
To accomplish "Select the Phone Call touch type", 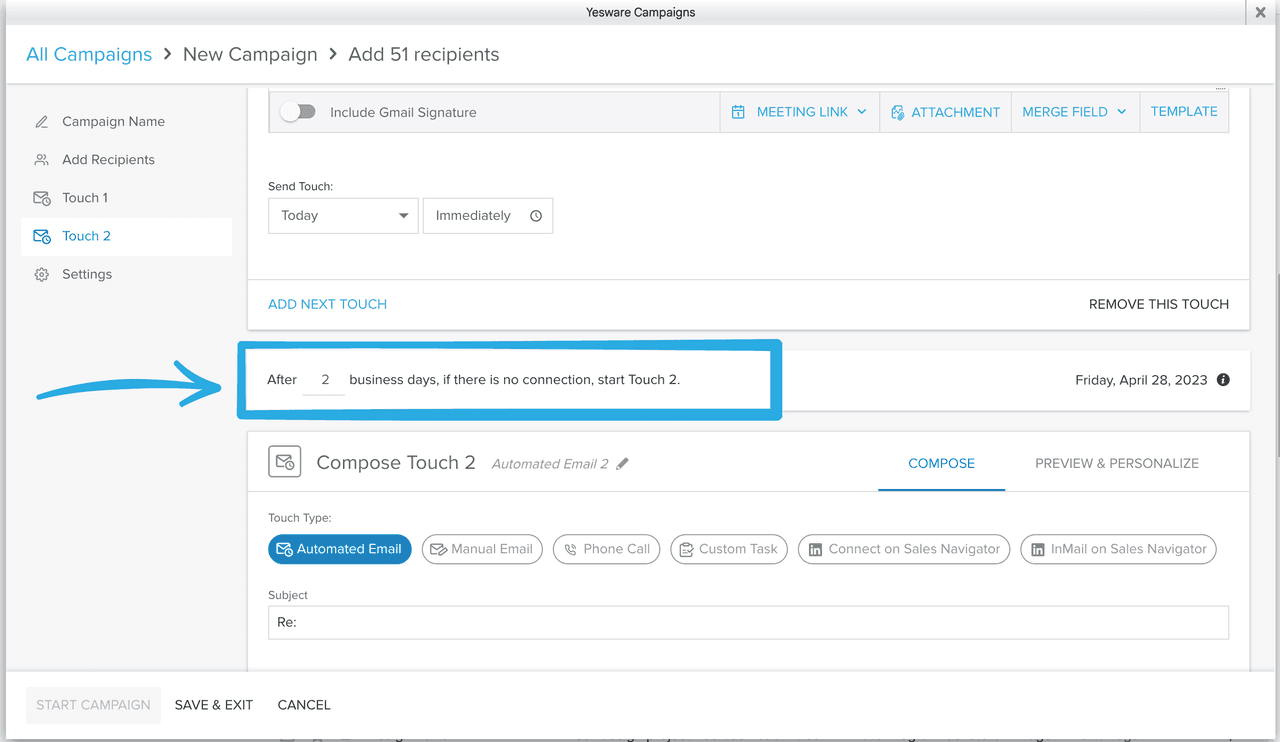I will (606, 549).
